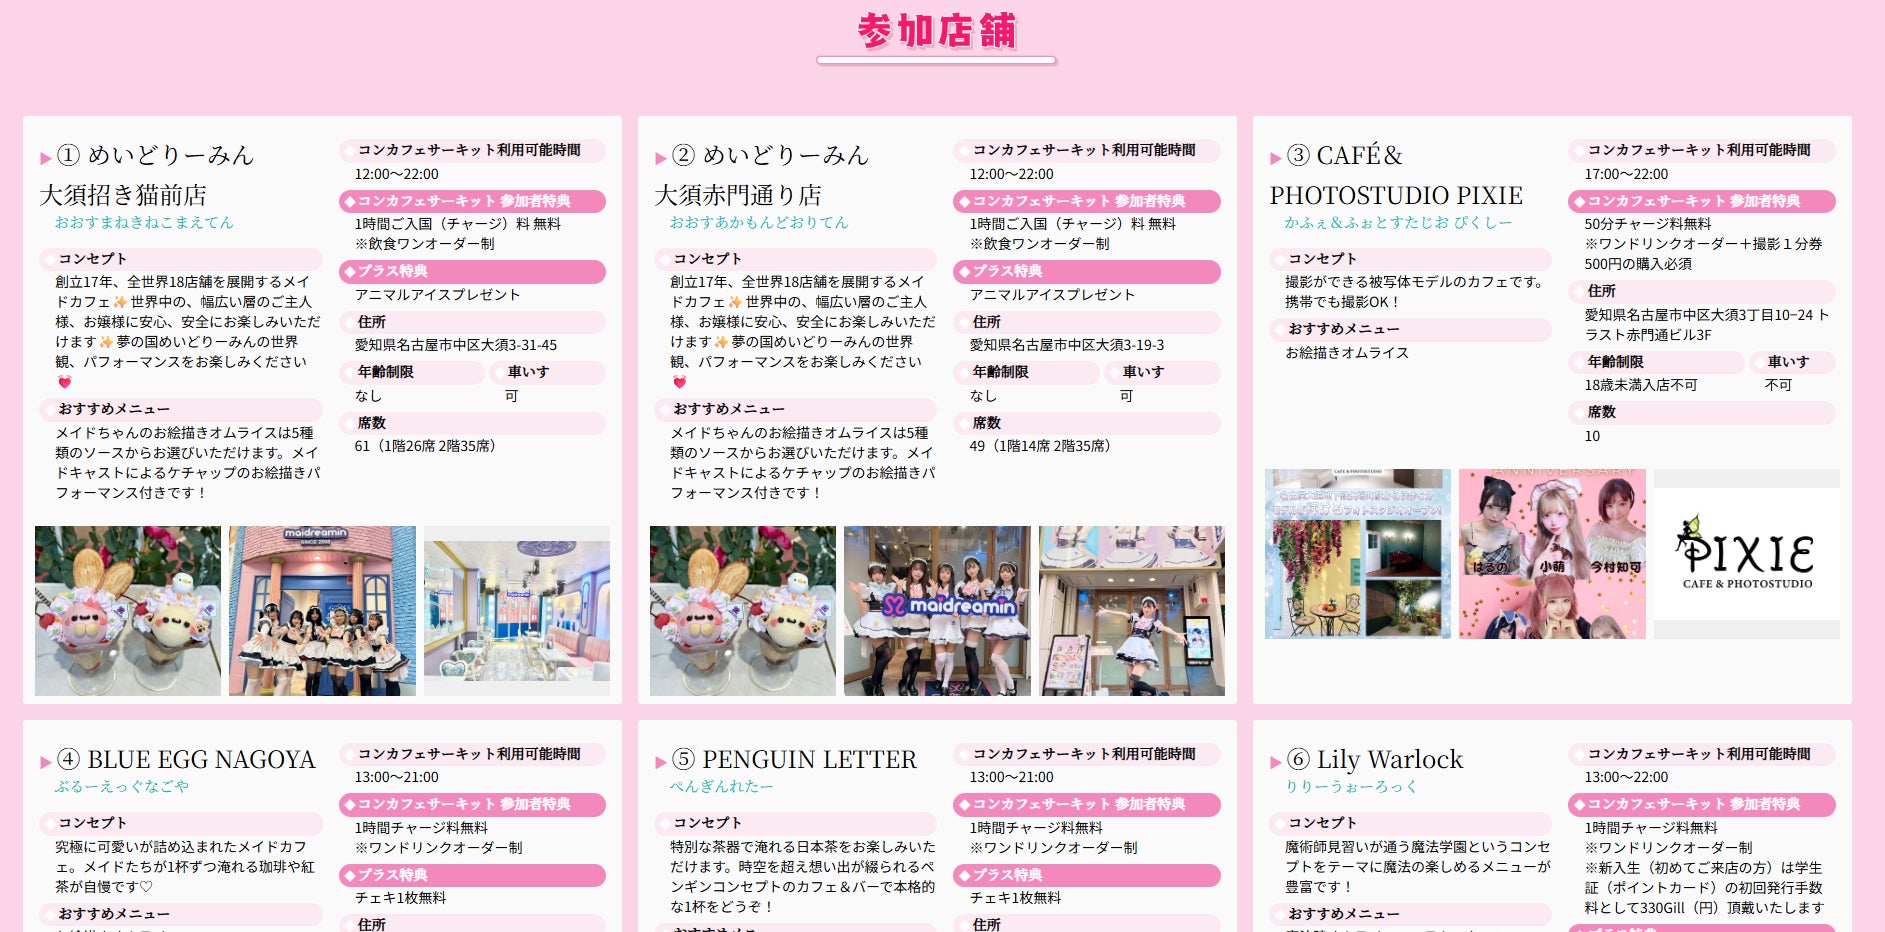Click the PIXIE concept text about 被写体モデル
The width and height of the screenshot is (1885, 932).
(x=1415, y=292)
